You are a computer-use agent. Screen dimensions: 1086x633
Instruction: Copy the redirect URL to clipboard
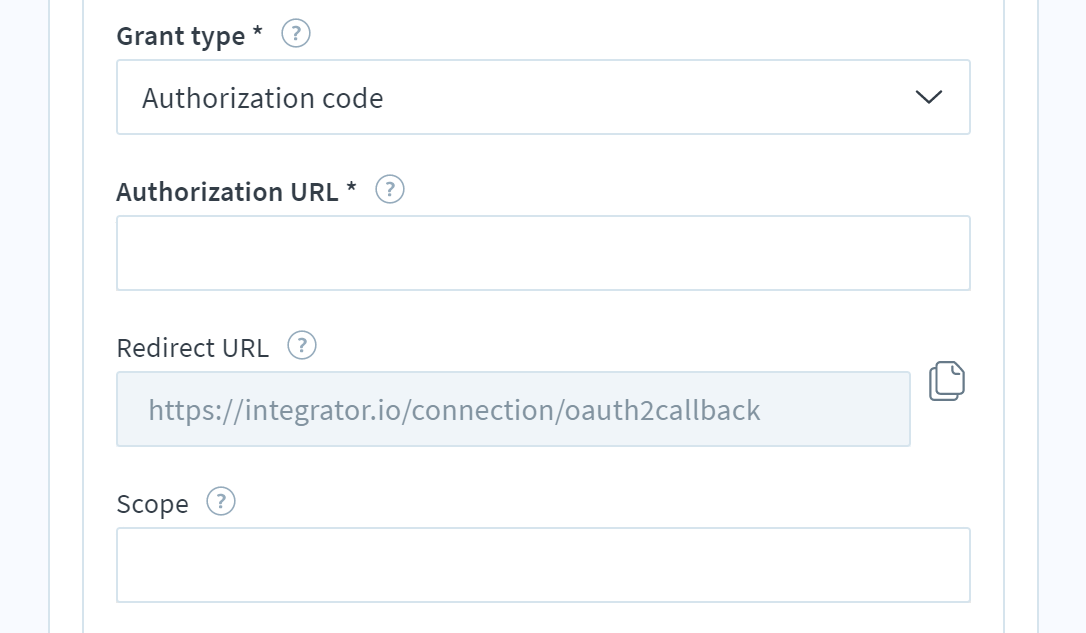pos(947,380)
